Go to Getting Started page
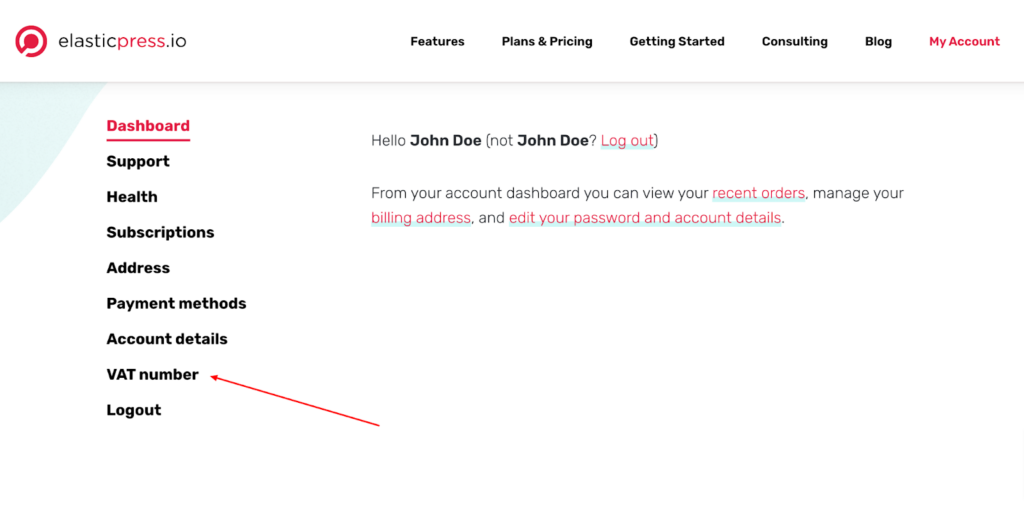 click(x=677, y=42)
